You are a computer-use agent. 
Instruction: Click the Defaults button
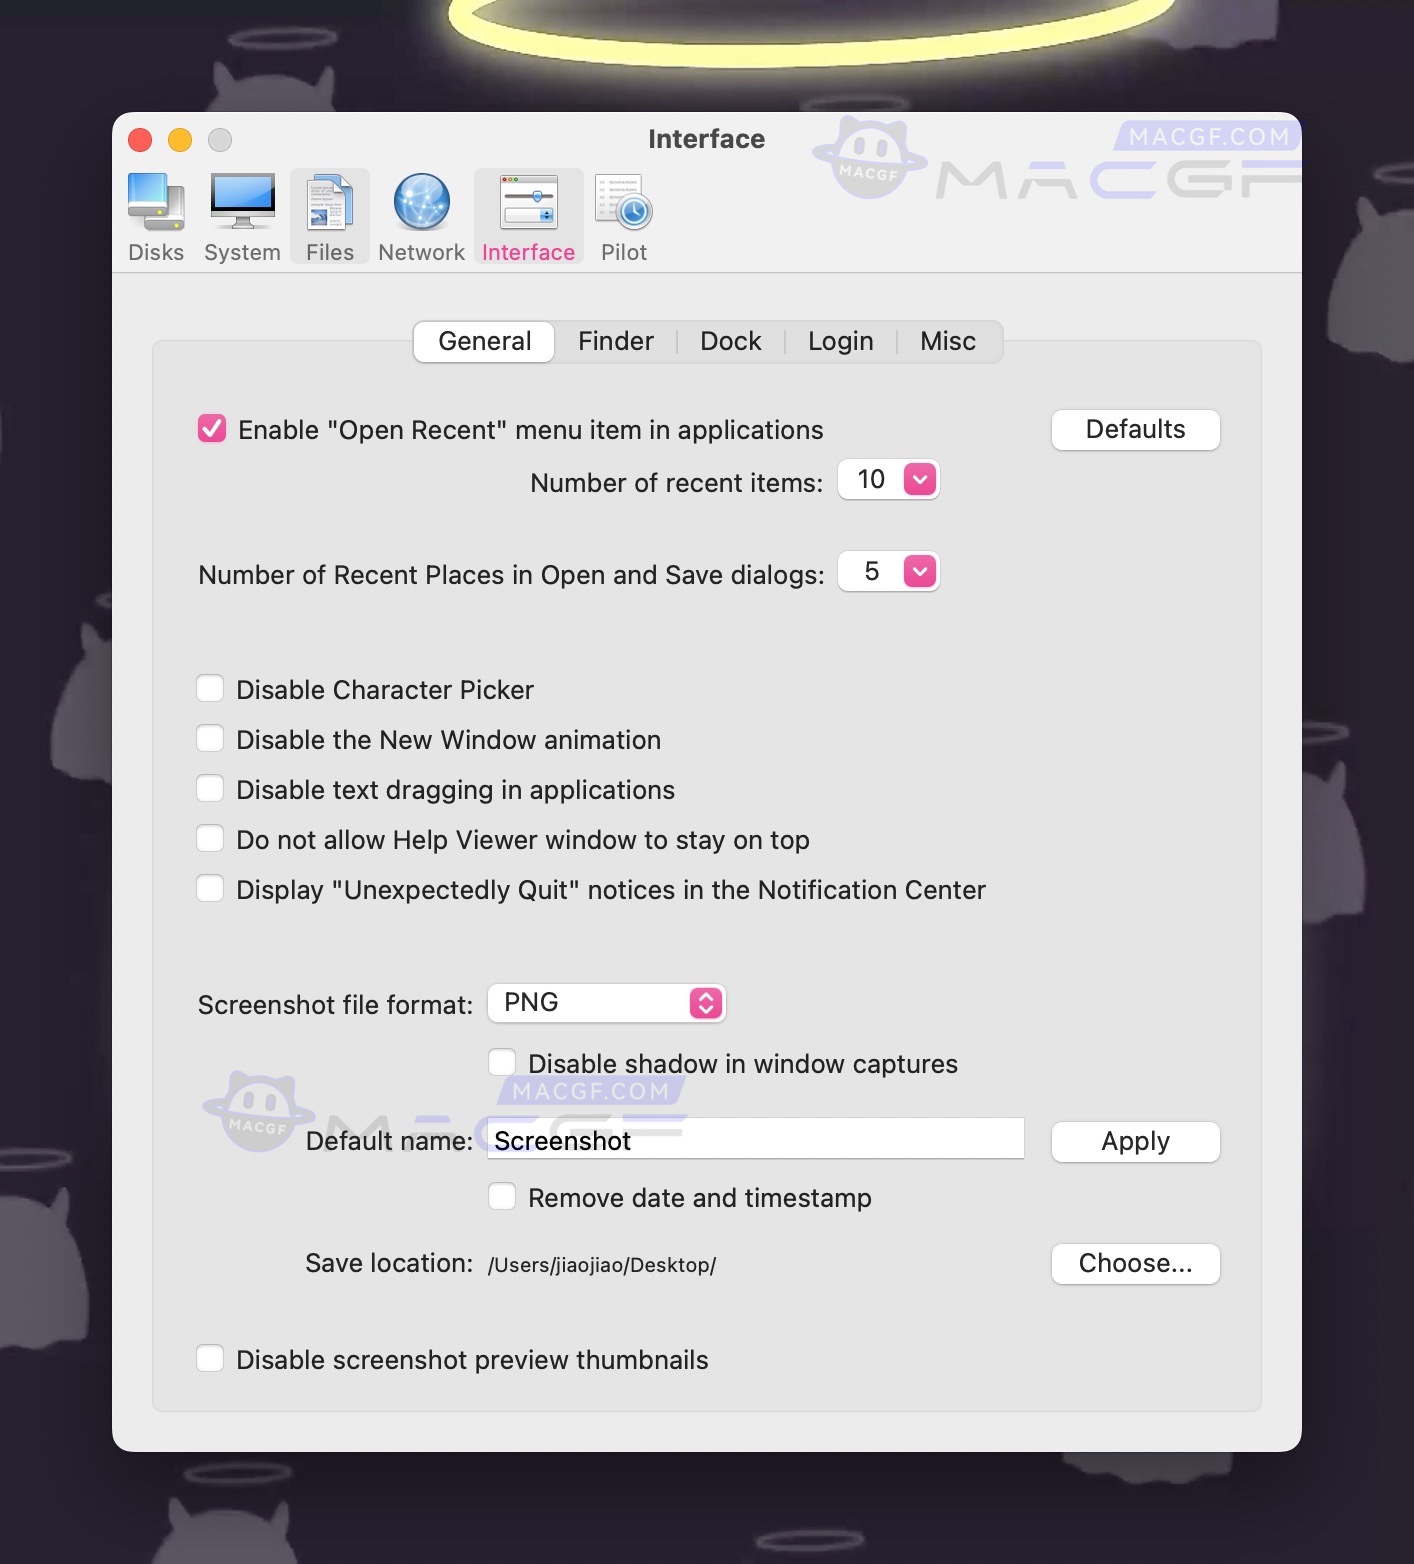[1135, 429]
